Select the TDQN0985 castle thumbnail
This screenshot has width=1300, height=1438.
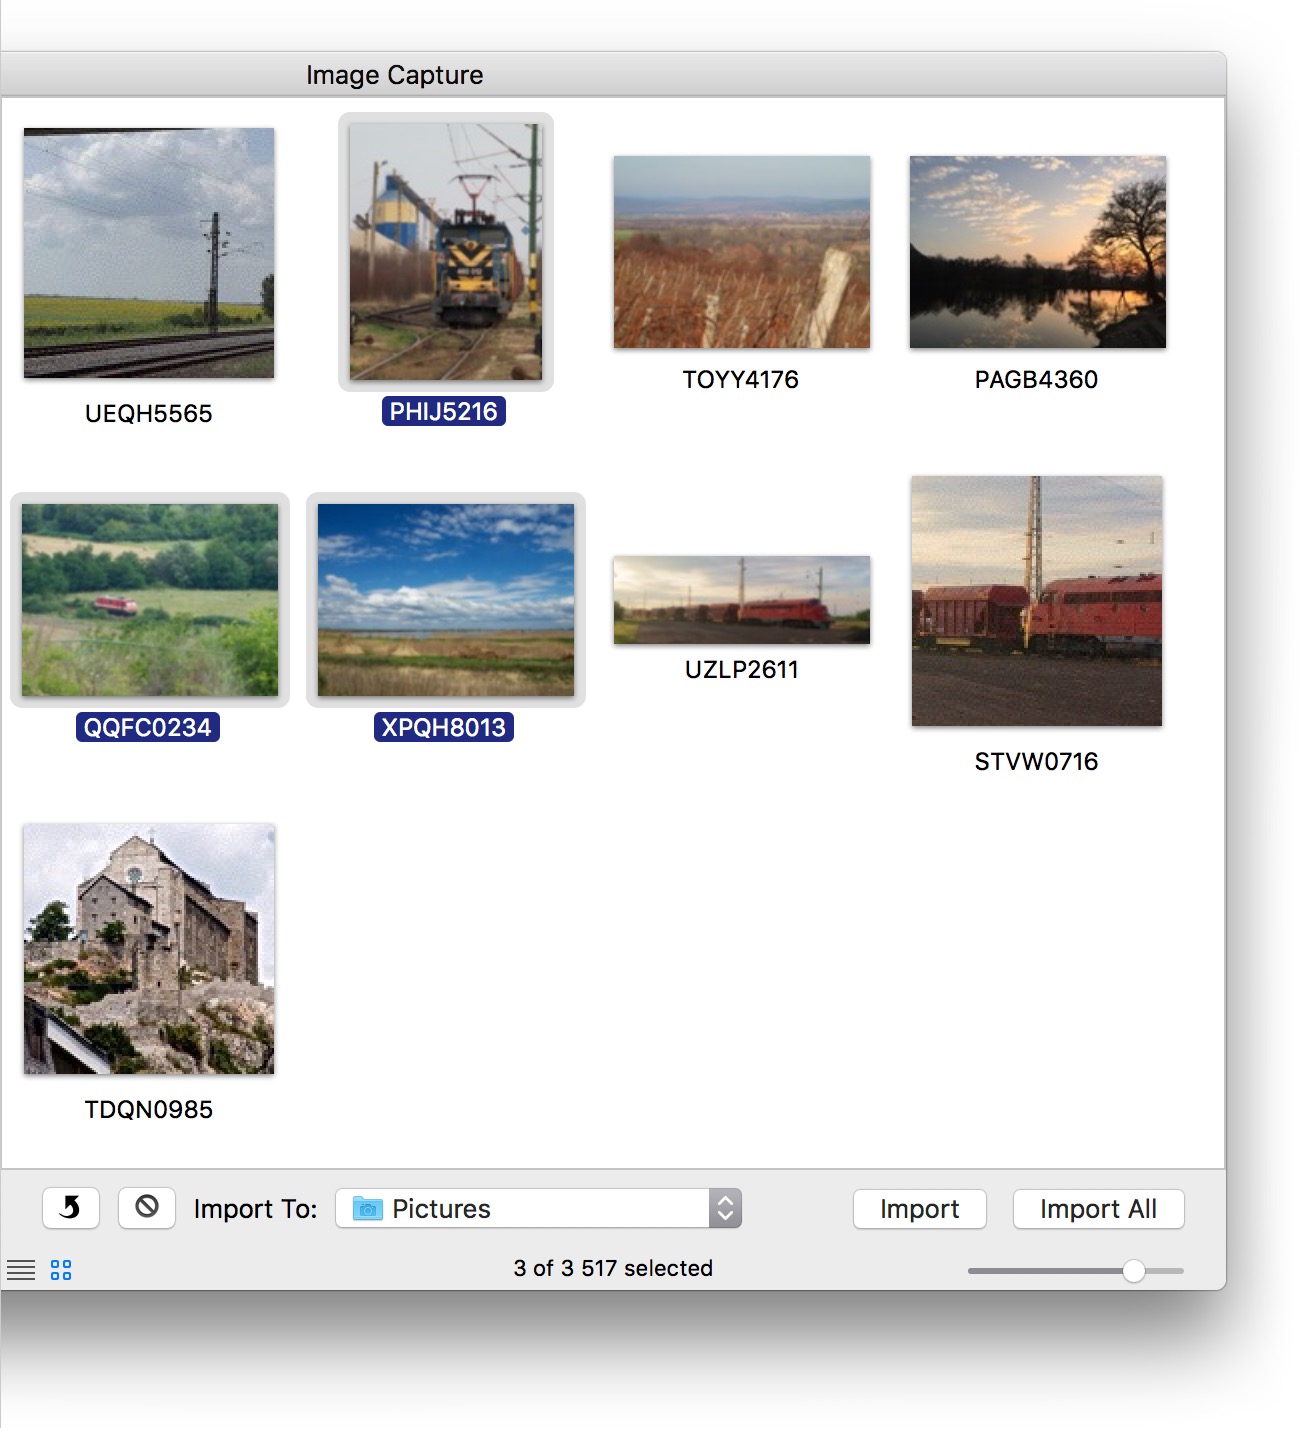pos(149,949)
